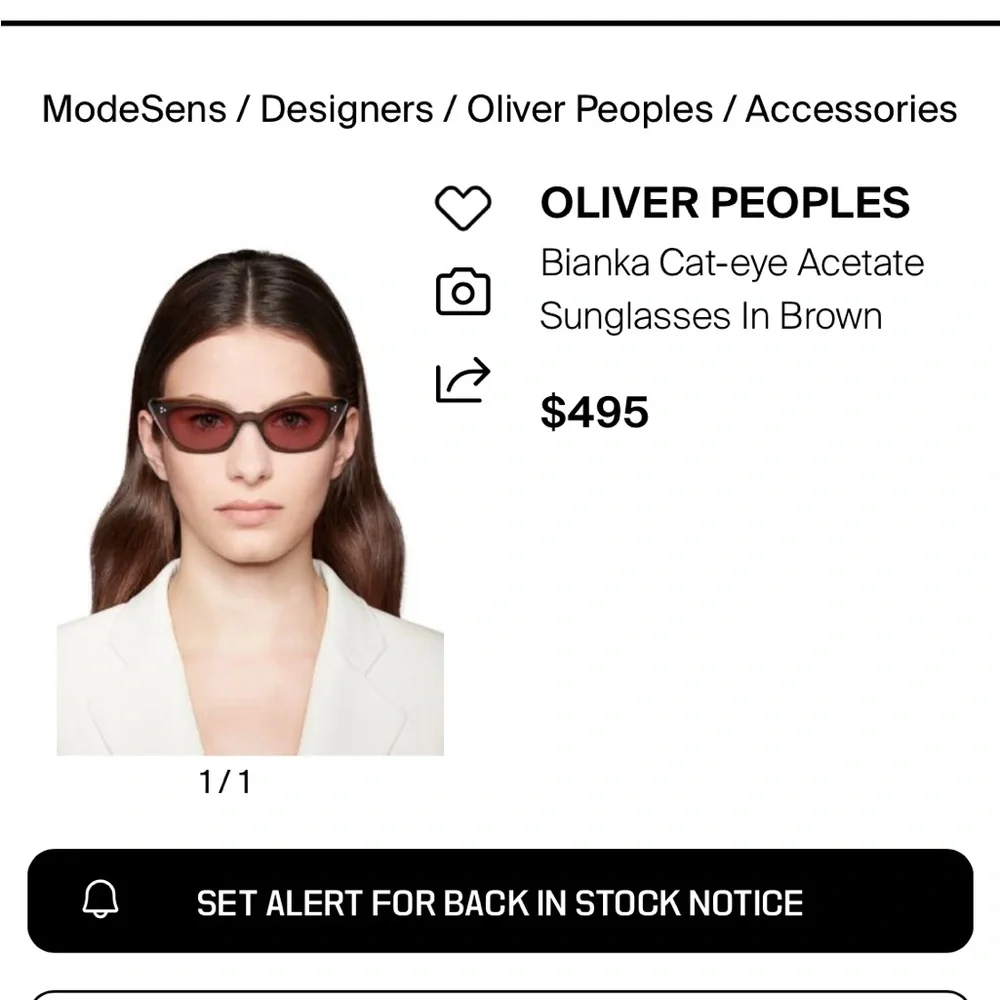Tap the heart outline to favorite the sunglasses
The image size is (1000, 1000).
click(463, 204)
